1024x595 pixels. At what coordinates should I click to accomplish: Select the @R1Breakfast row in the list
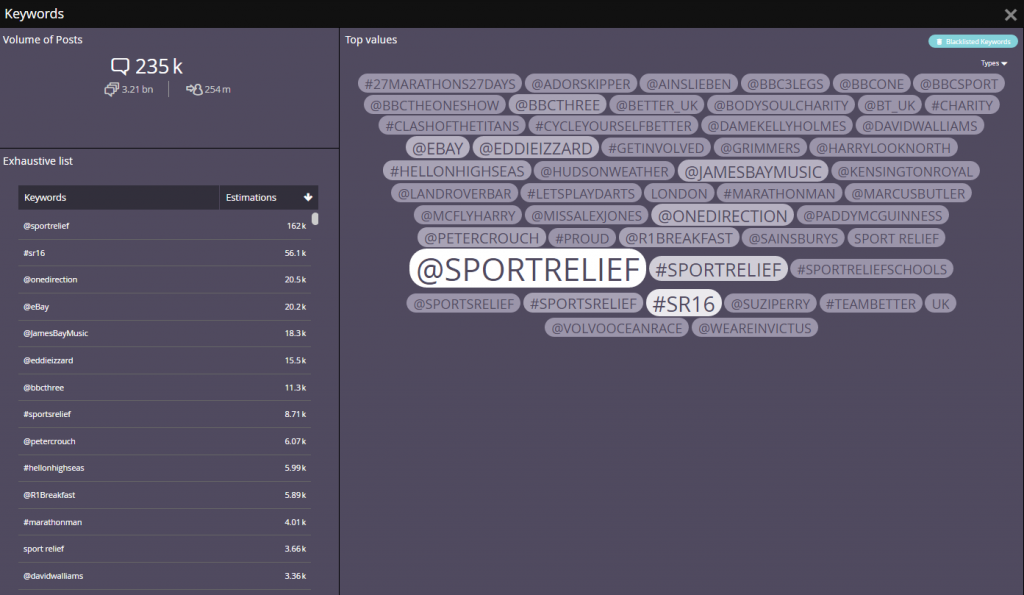tap(165, 495)
